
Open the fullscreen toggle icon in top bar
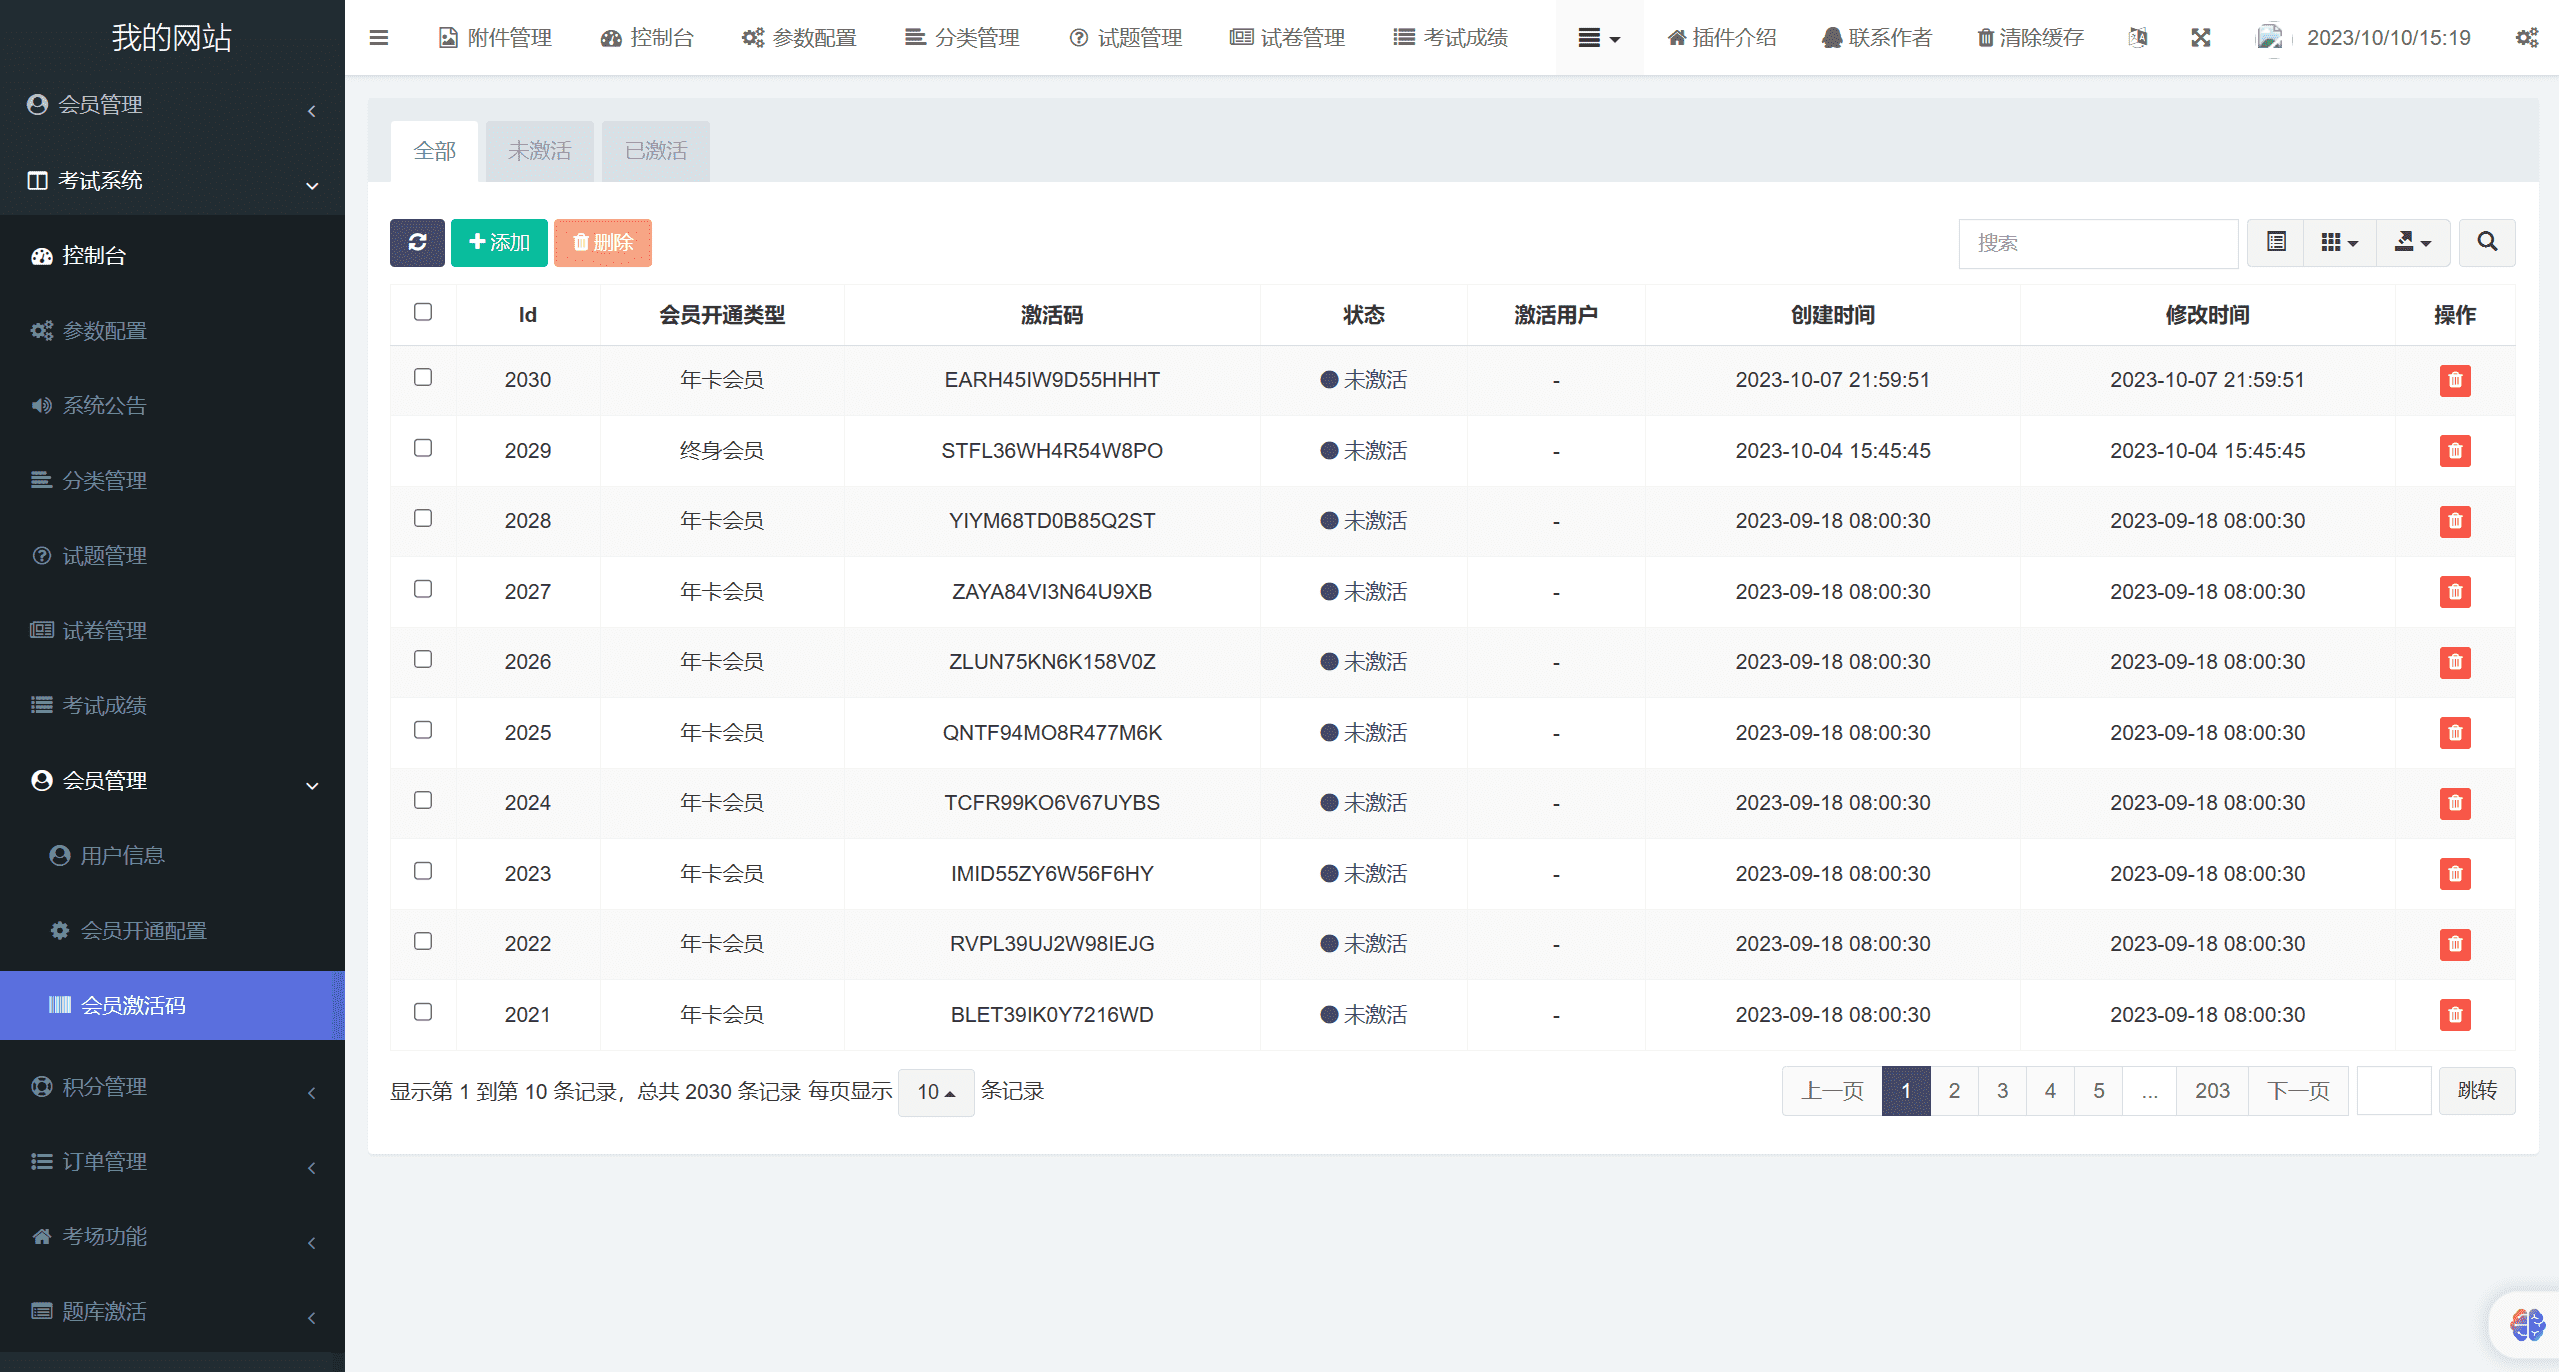click(2200, 37)
